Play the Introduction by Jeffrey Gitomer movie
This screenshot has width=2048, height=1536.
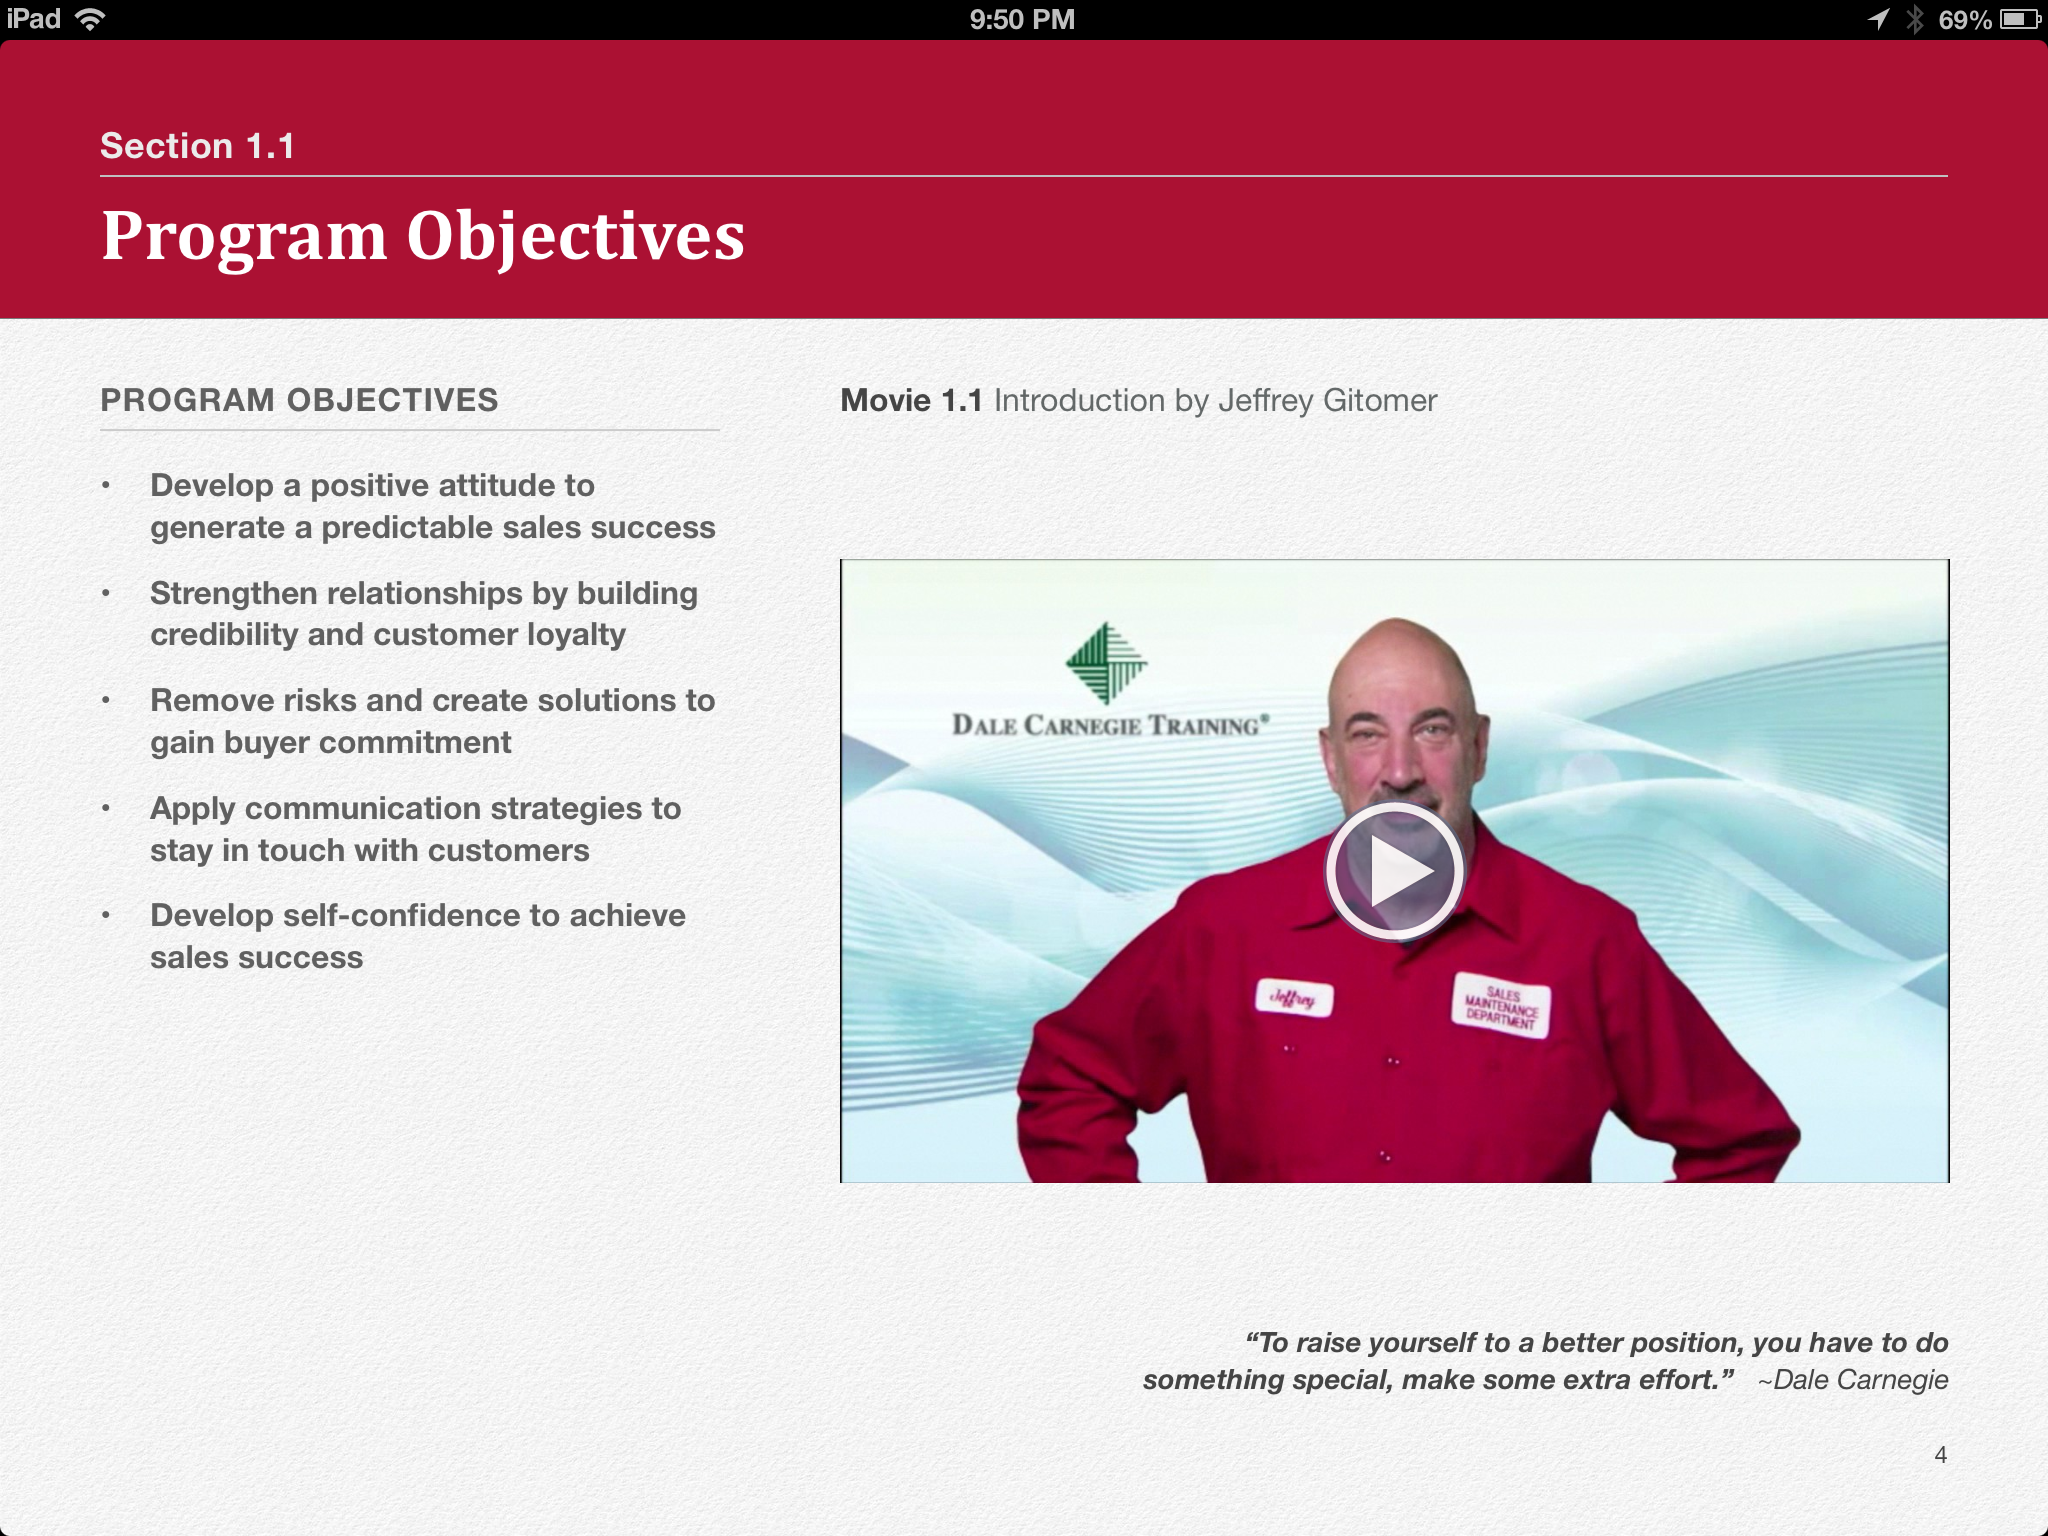[x=1394, y=871]
